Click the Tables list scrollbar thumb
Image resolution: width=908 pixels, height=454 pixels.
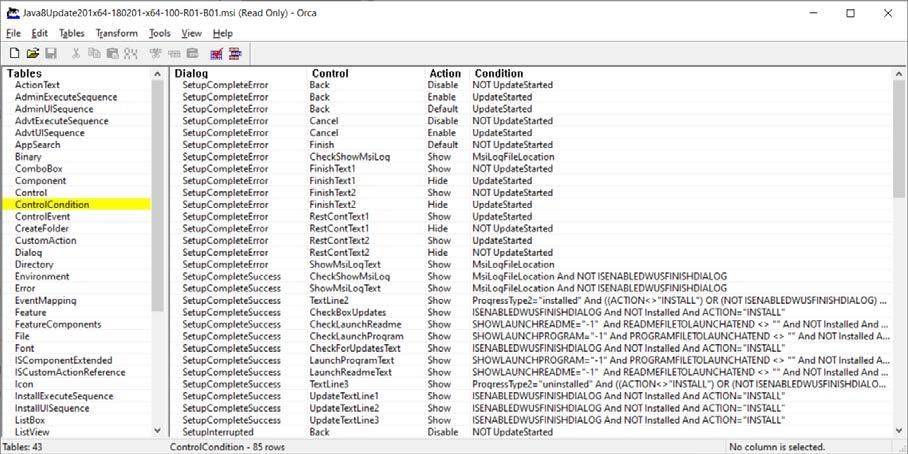[x=158, y=195]
